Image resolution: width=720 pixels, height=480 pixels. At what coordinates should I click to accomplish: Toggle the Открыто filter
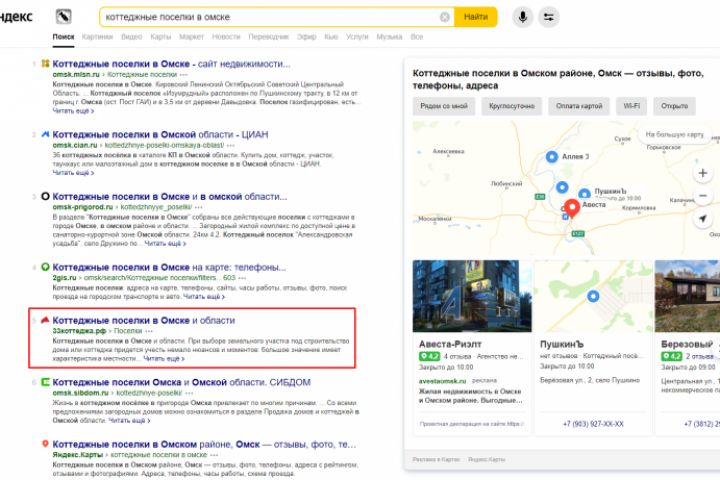[674, 106]
